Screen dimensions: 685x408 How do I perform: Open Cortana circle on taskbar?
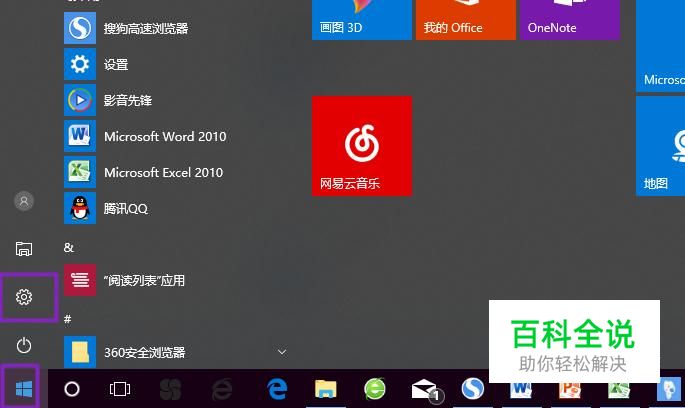pos(72,389)
